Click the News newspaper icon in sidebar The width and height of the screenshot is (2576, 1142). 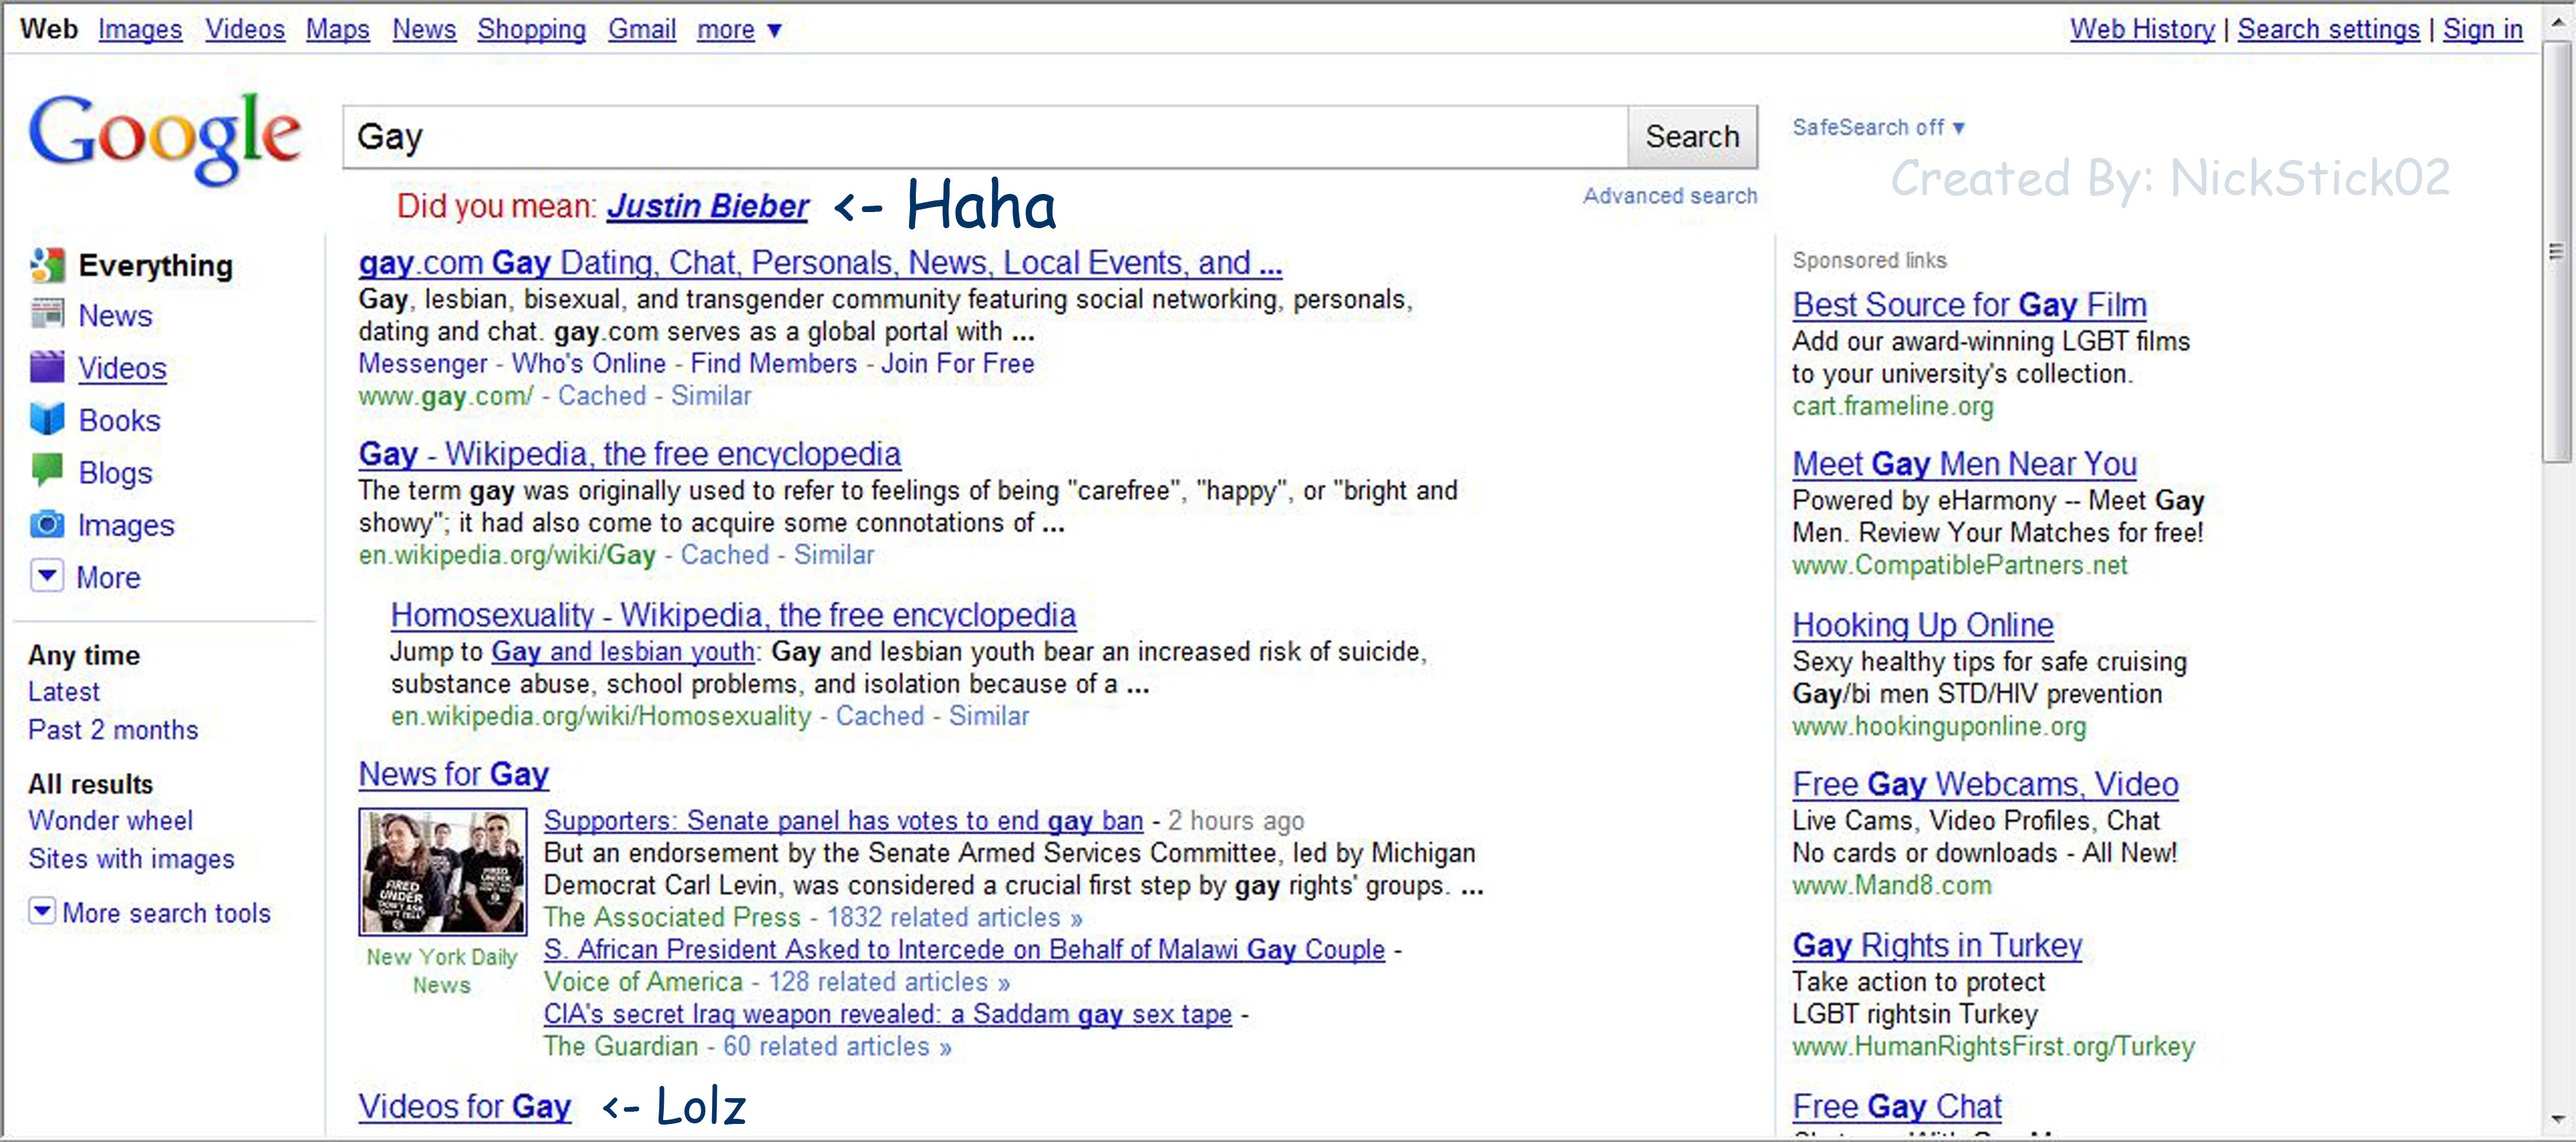(x=47, y=315)
